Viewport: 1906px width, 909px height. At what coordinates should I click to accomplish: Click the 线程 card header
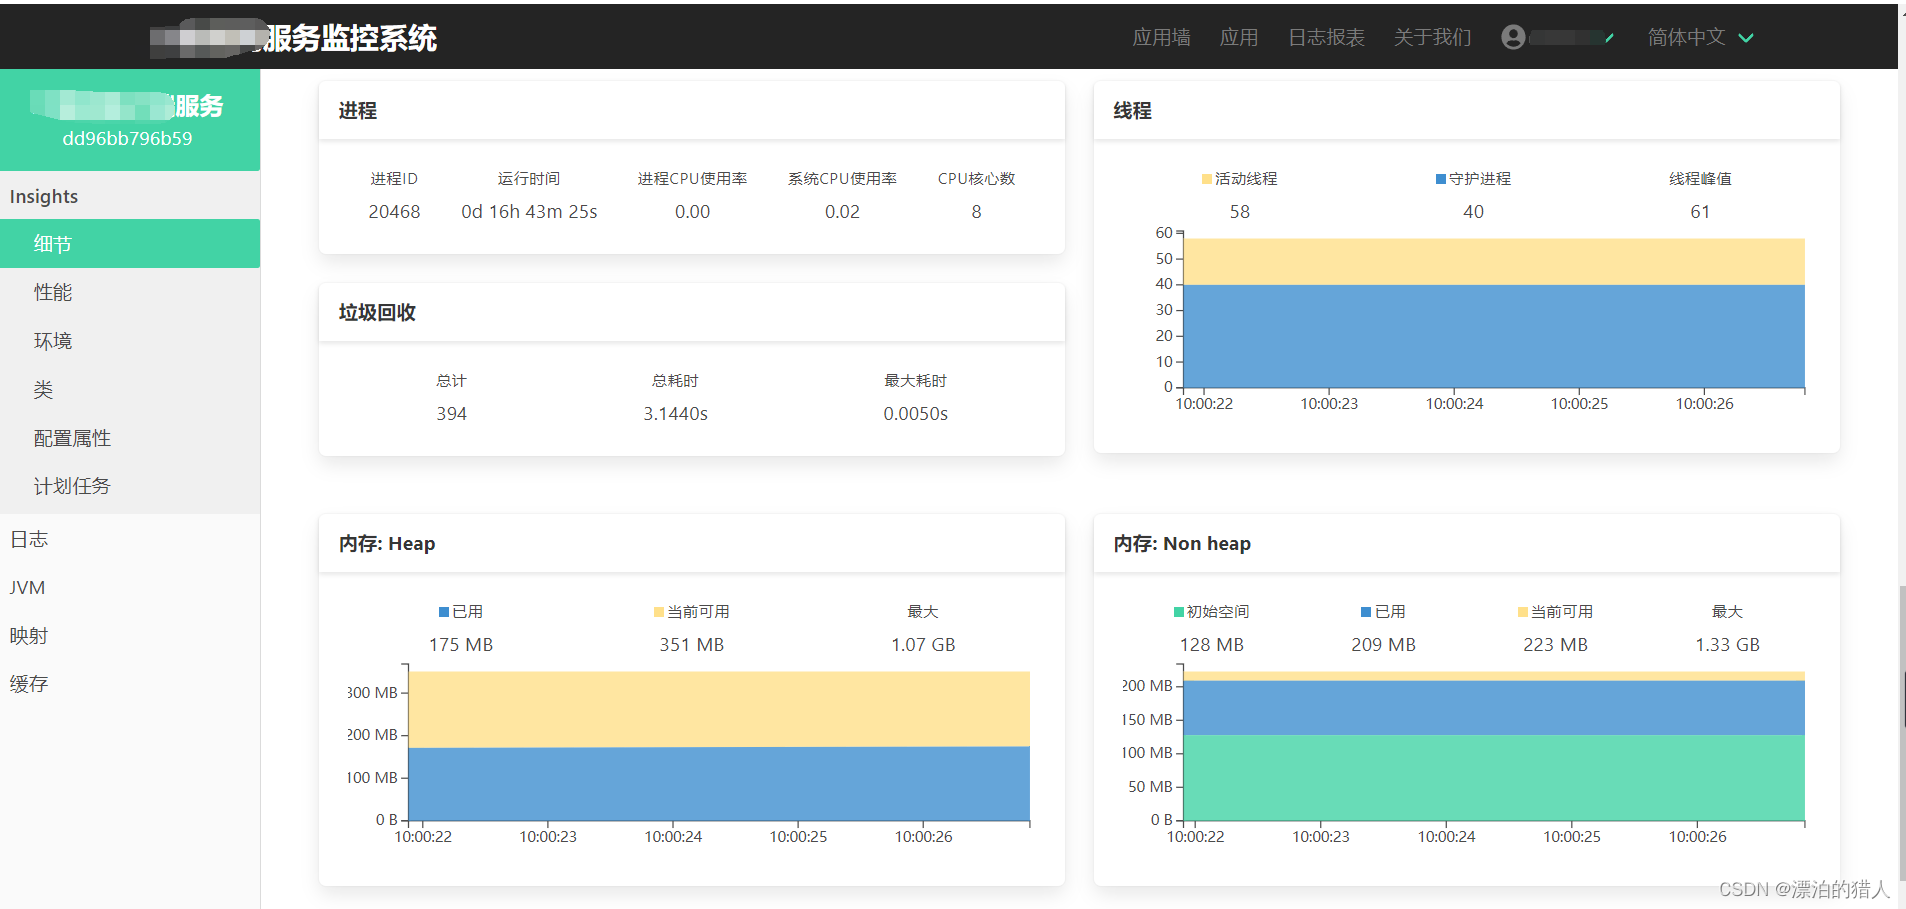point(1467,110)
